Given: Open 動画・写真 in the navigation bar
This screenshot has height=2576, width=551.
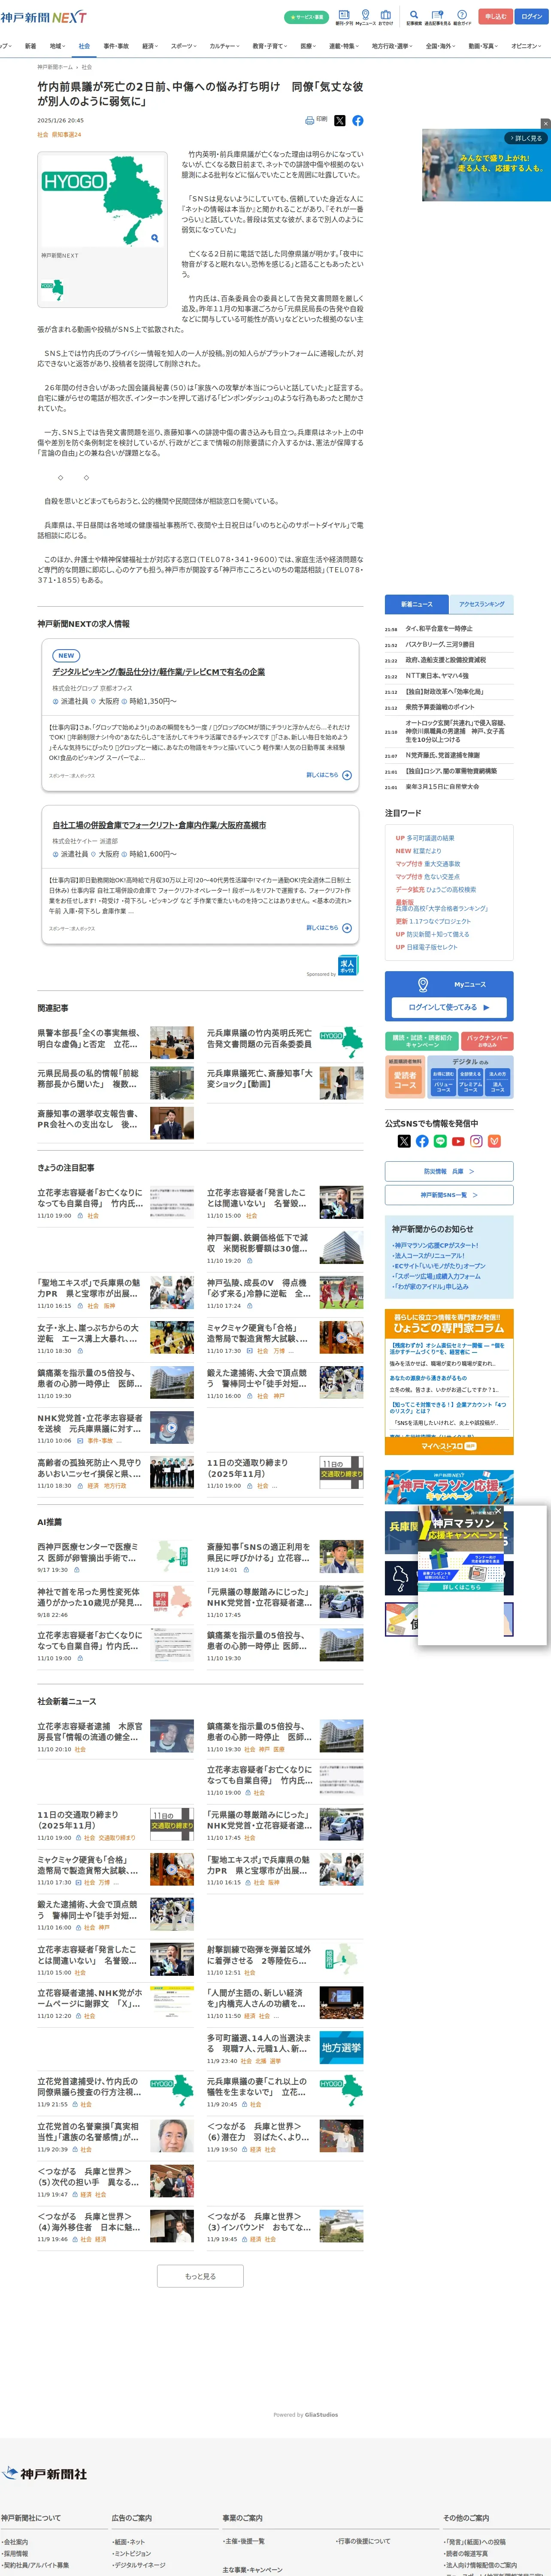Looking at the screenshot, I should (484, 46).
